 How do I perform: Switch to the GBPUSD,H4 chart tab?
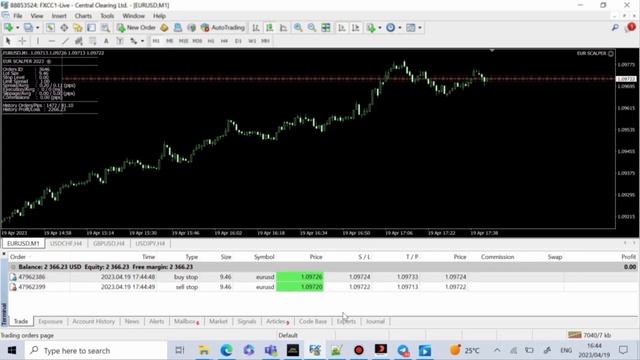click(x=109, y=243)
